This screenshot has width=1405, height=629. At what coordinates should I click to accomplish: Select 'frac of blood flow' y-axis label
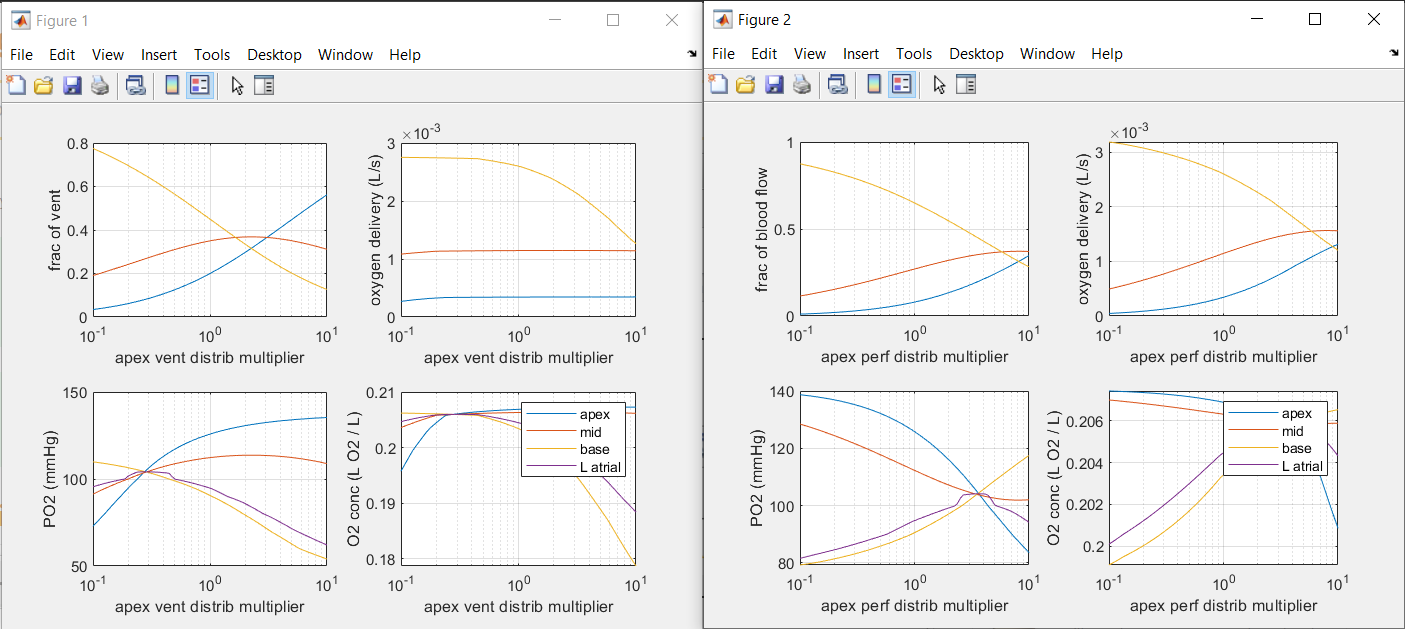762,229
